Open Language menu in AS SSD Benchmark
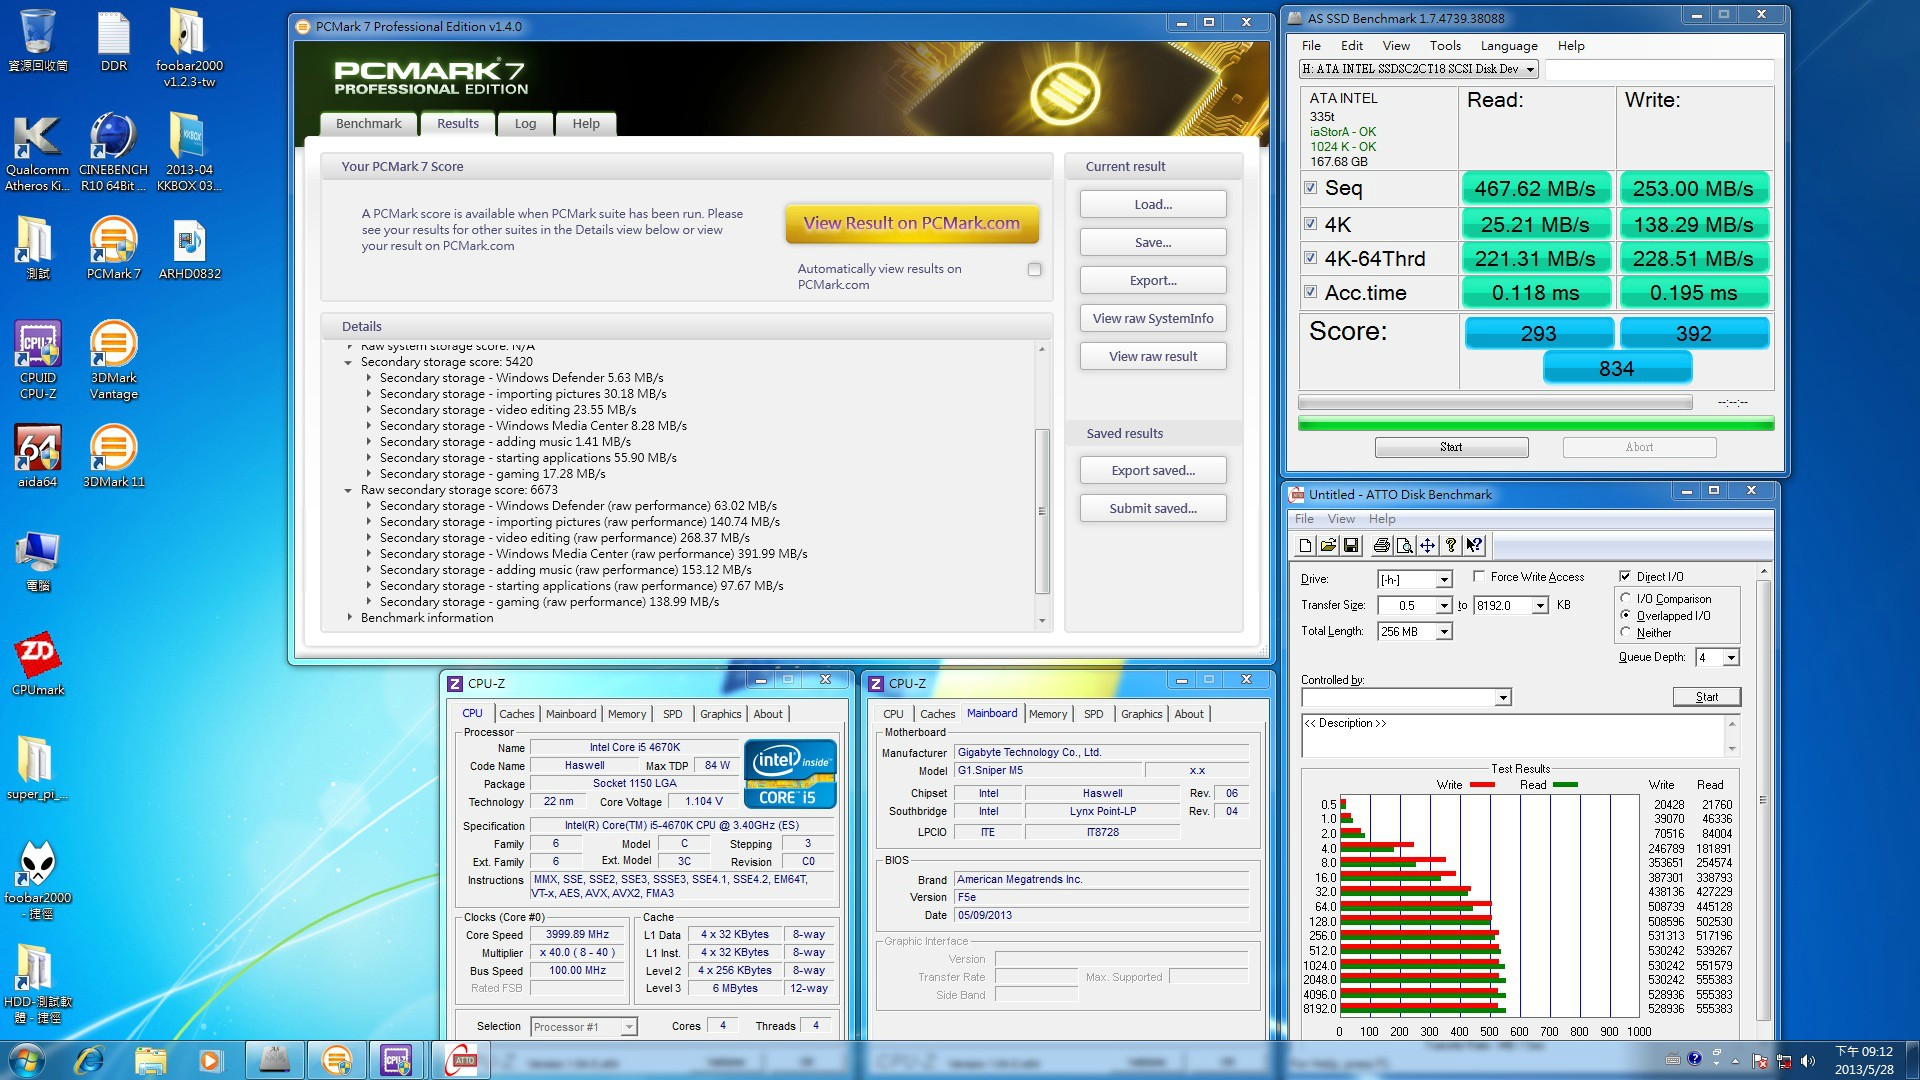 coord(1509,45)
